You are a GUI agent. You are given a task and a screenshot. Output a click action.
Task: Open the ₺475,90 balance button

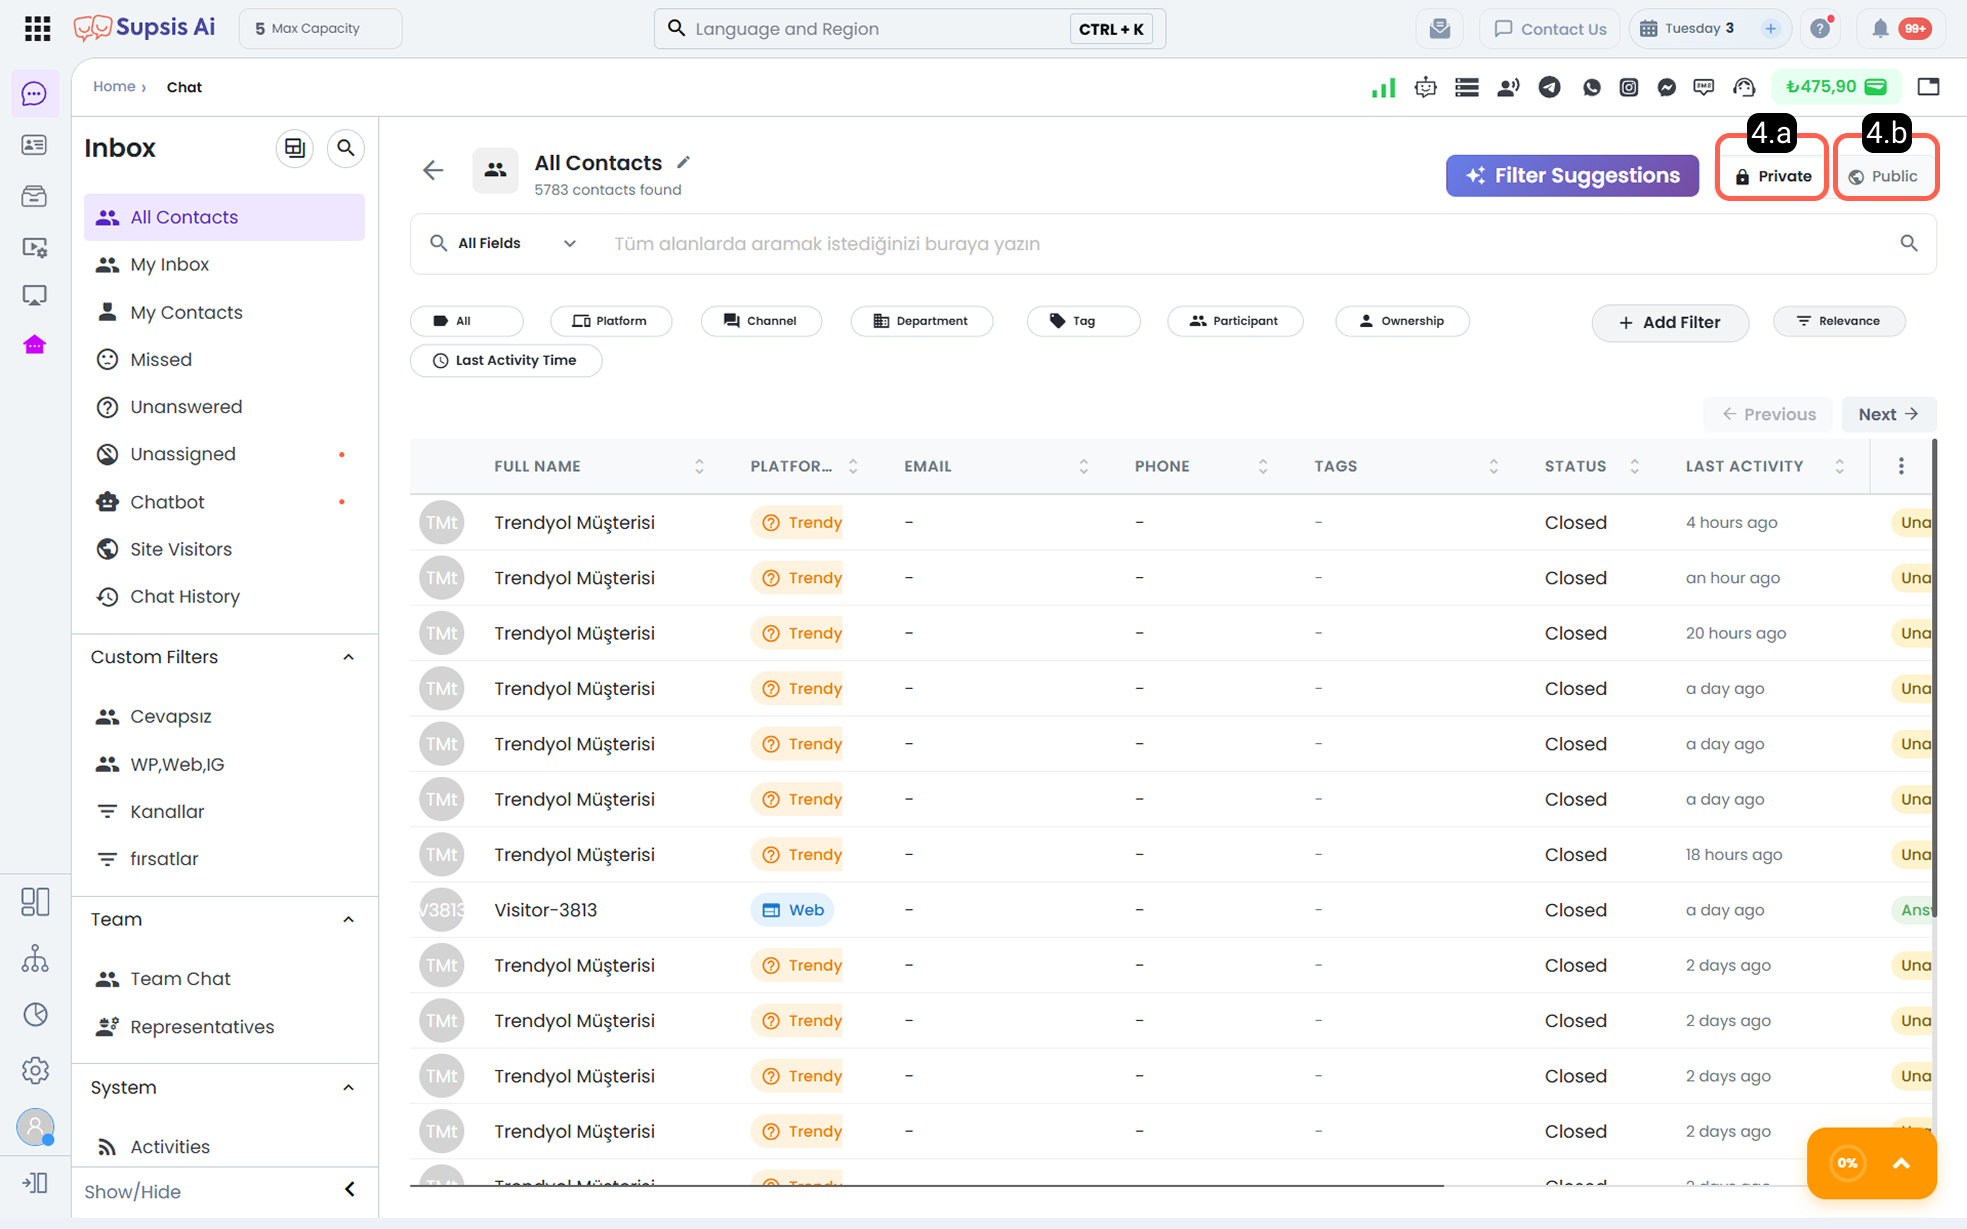pyautogui.click(x=1836, y=87)
